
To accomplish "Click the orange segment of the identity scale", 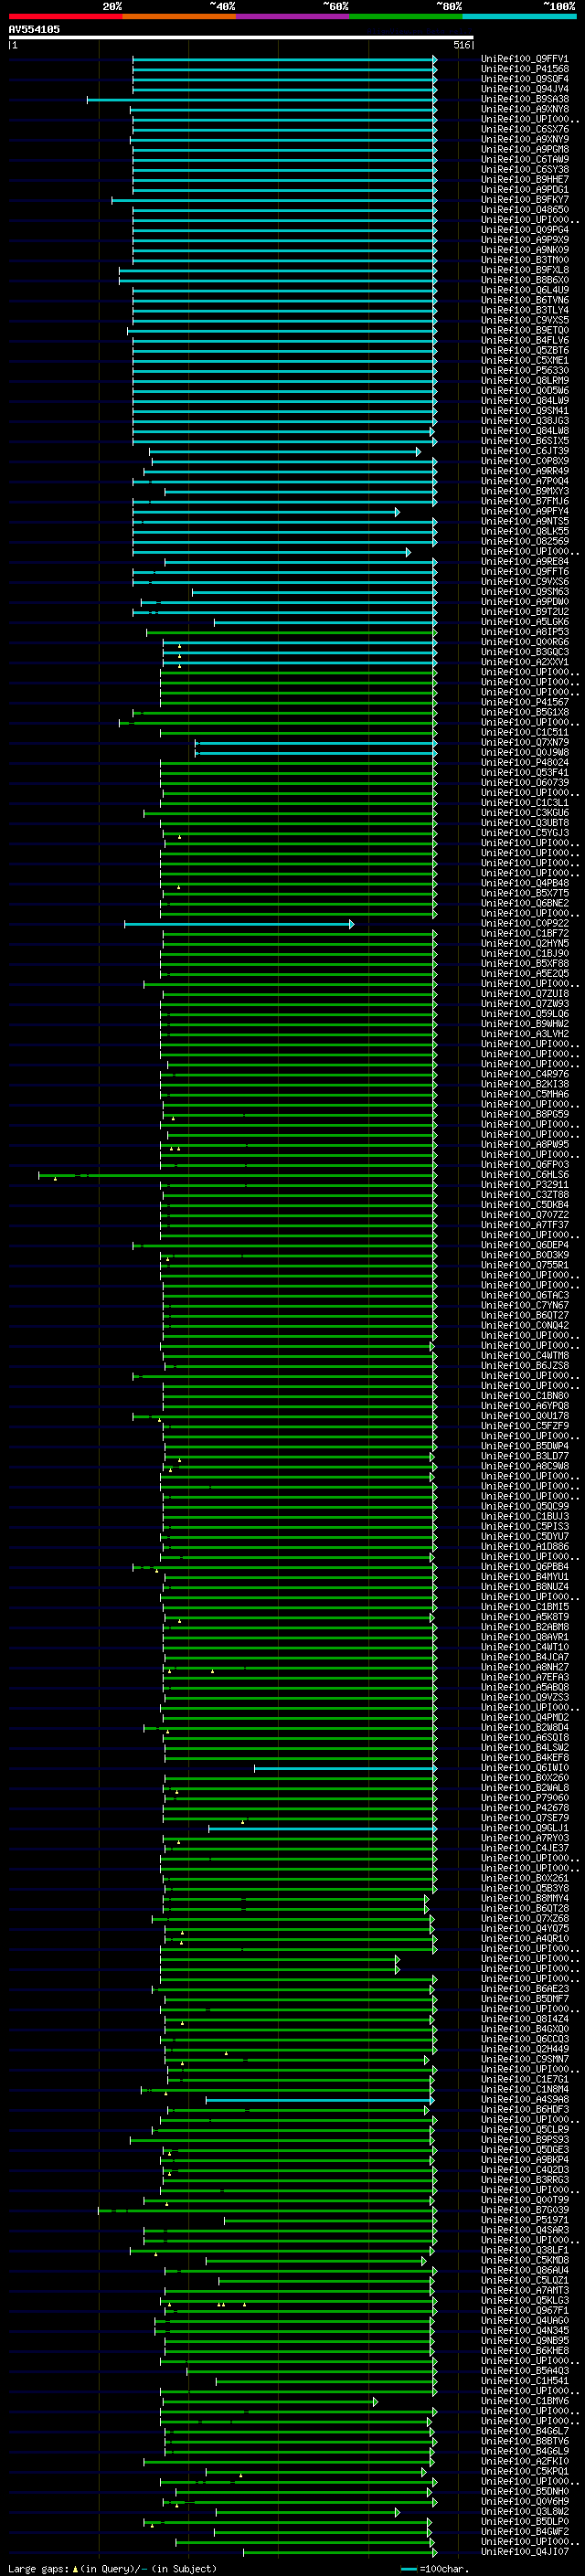I will click(x=179, y=17).
